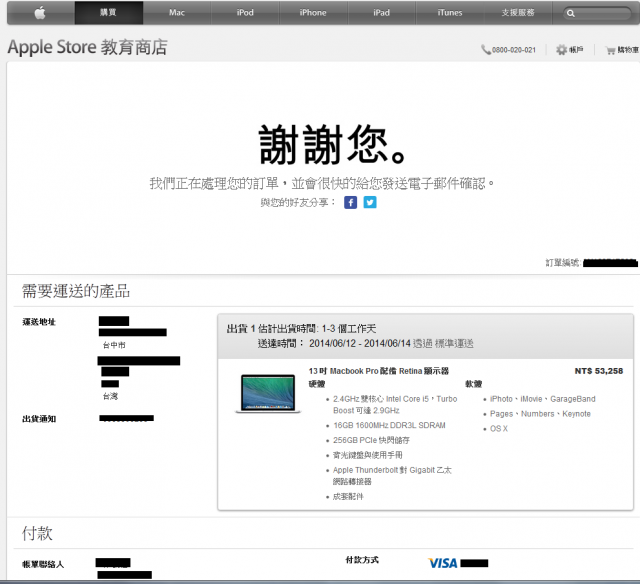Click the Pages、Numbers、Keynote software line
The height and width of the screenshot is (584, 640).
pos(540,414)
